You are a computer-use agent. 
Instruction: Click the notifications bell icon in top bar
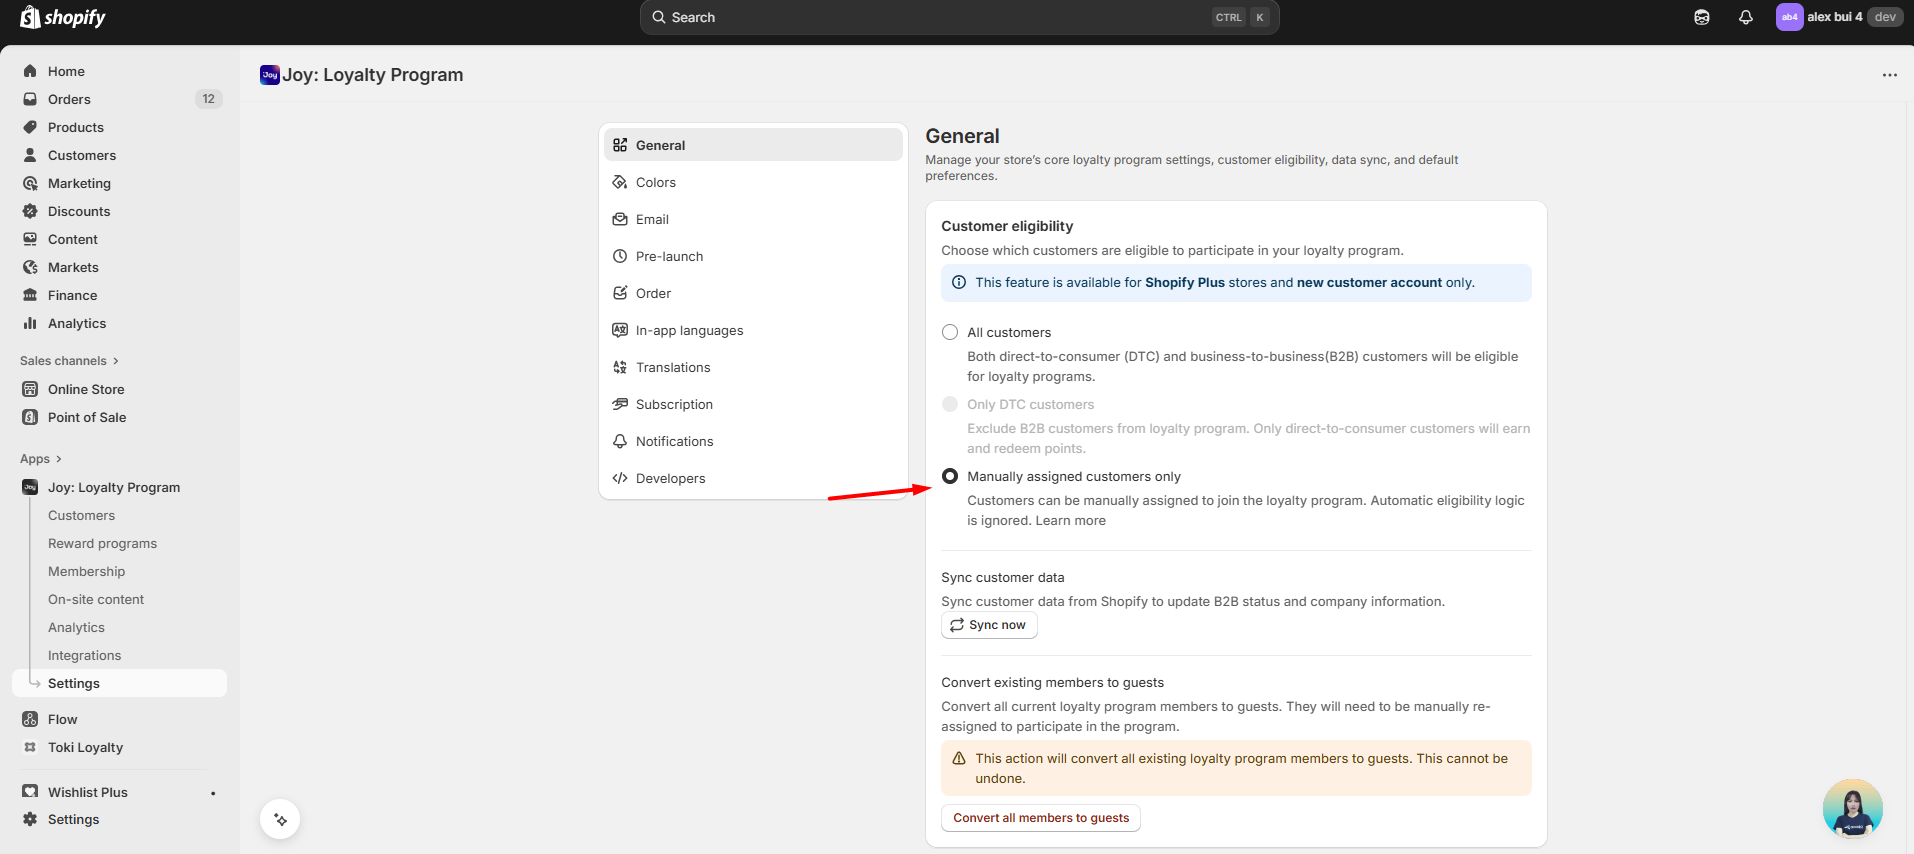tap(1745, 17)
